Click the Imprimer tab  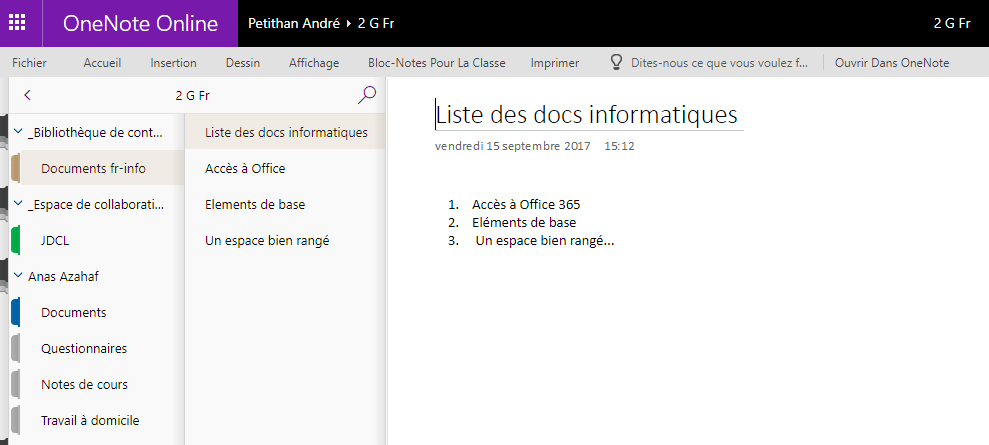(x=555, y=63)
